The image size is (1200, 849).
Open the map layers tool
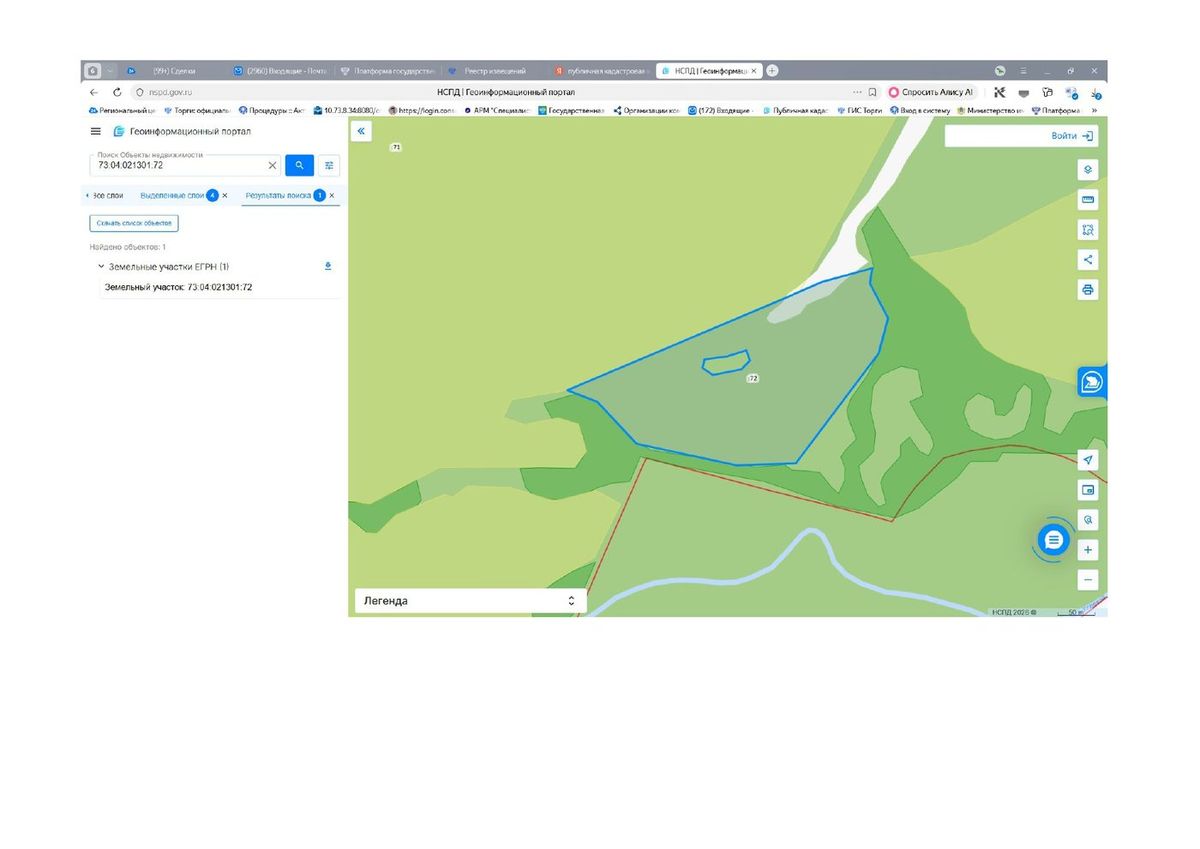click(1088, 170)
